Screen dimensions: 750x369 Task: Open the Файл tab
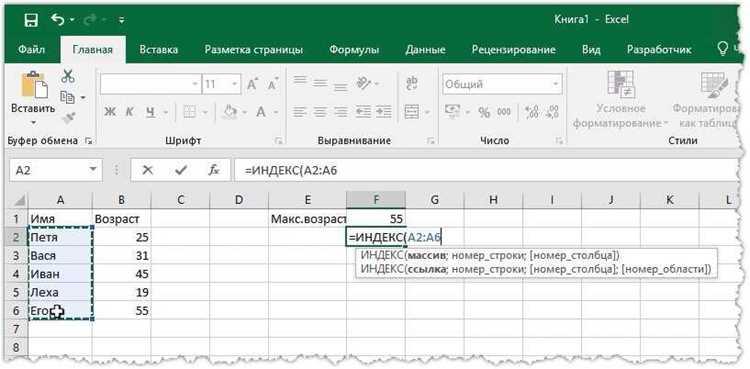pyautogui.click(x=32, y=50)
